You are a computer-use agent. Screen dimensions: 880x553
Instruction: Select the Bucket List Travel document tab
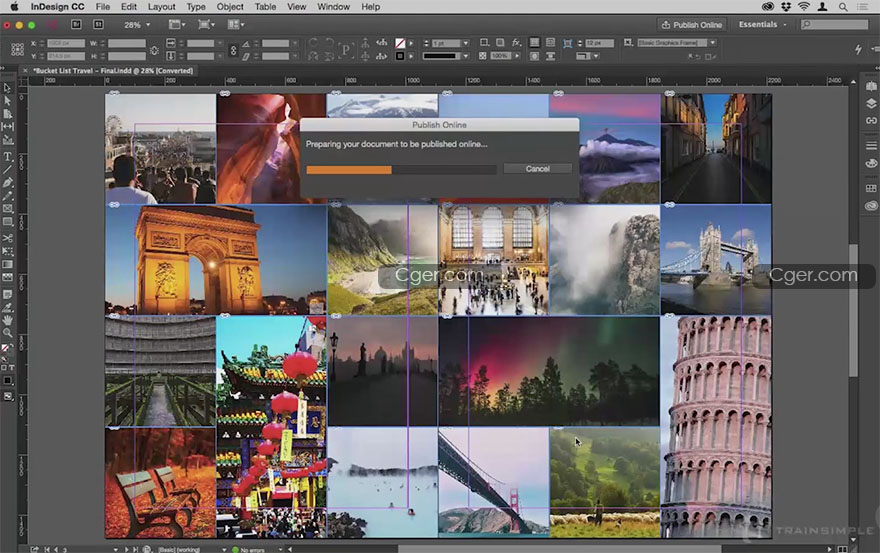(x=113, y=71)
